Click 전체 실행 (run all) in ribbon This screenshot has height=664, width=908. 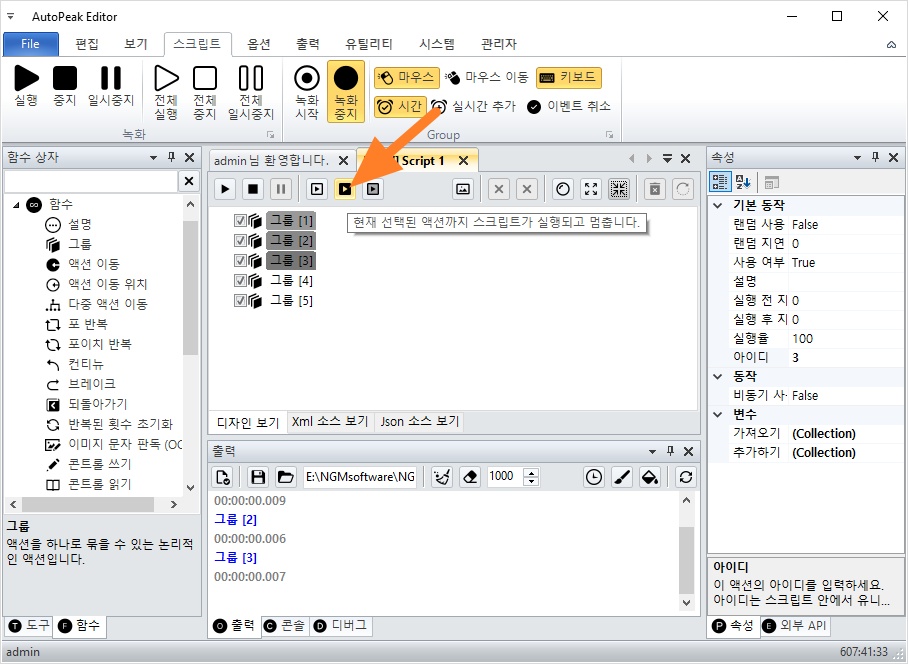[166, 93]
